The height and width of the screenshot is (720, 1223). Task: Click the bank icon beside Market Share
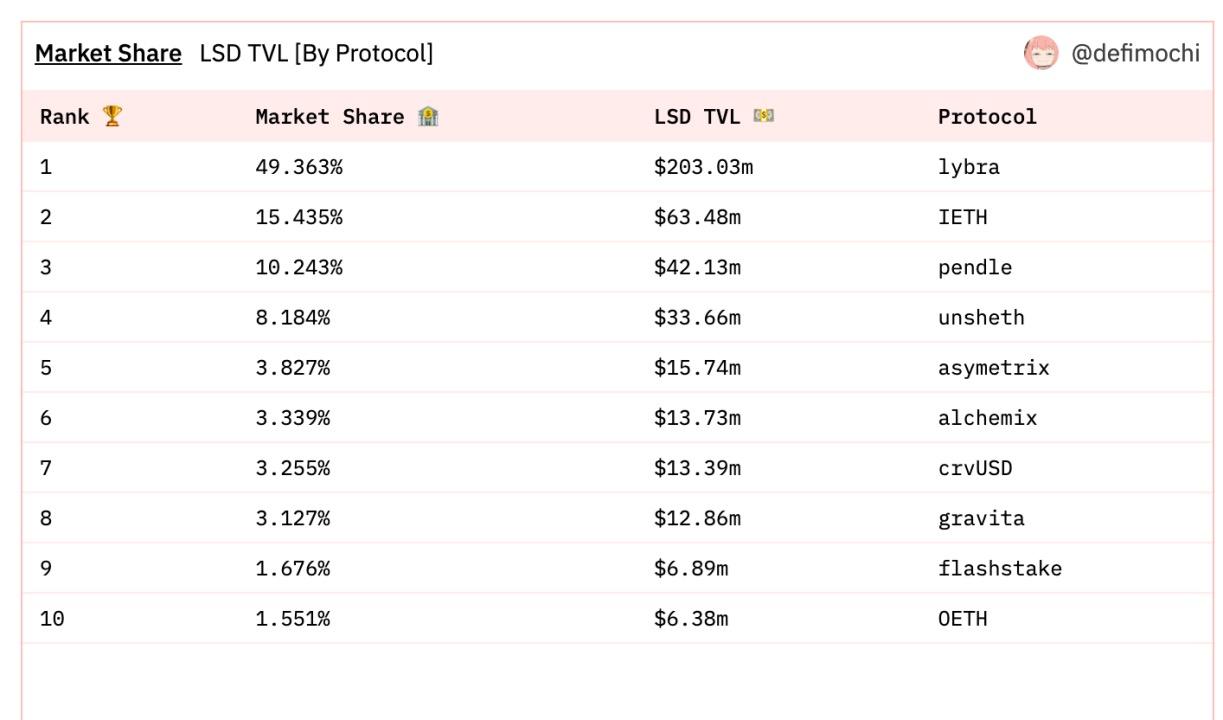pyautogui.click(x=428, y=116)
